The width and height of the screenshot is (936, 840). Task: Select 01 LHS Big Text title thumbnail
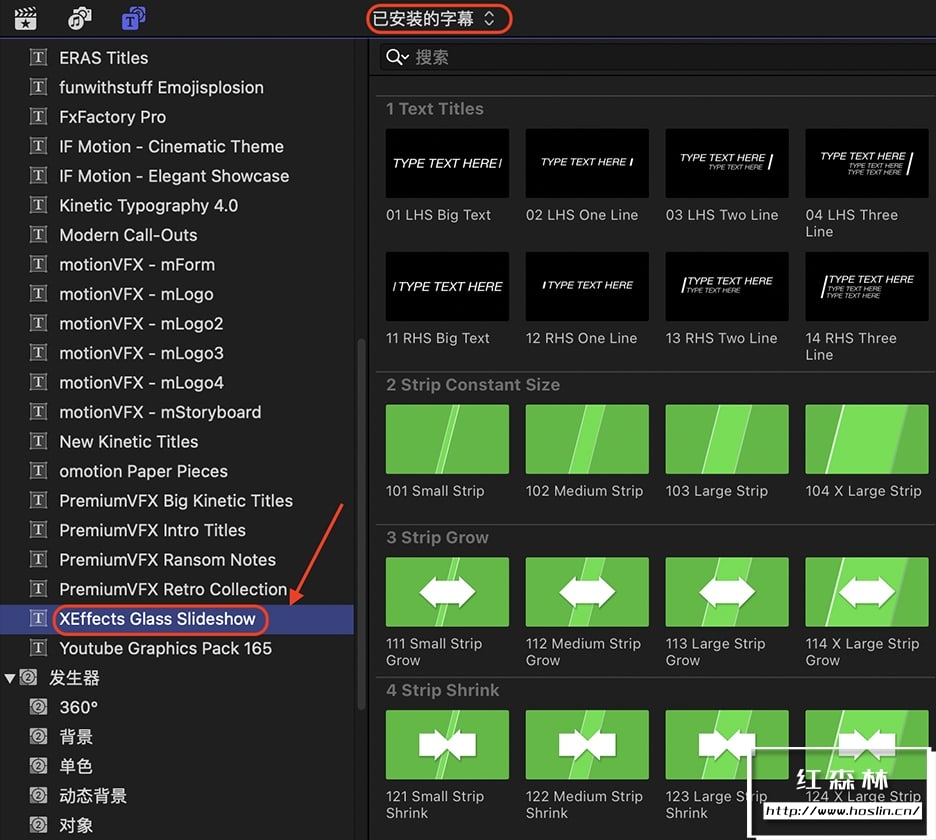(447, 163)
